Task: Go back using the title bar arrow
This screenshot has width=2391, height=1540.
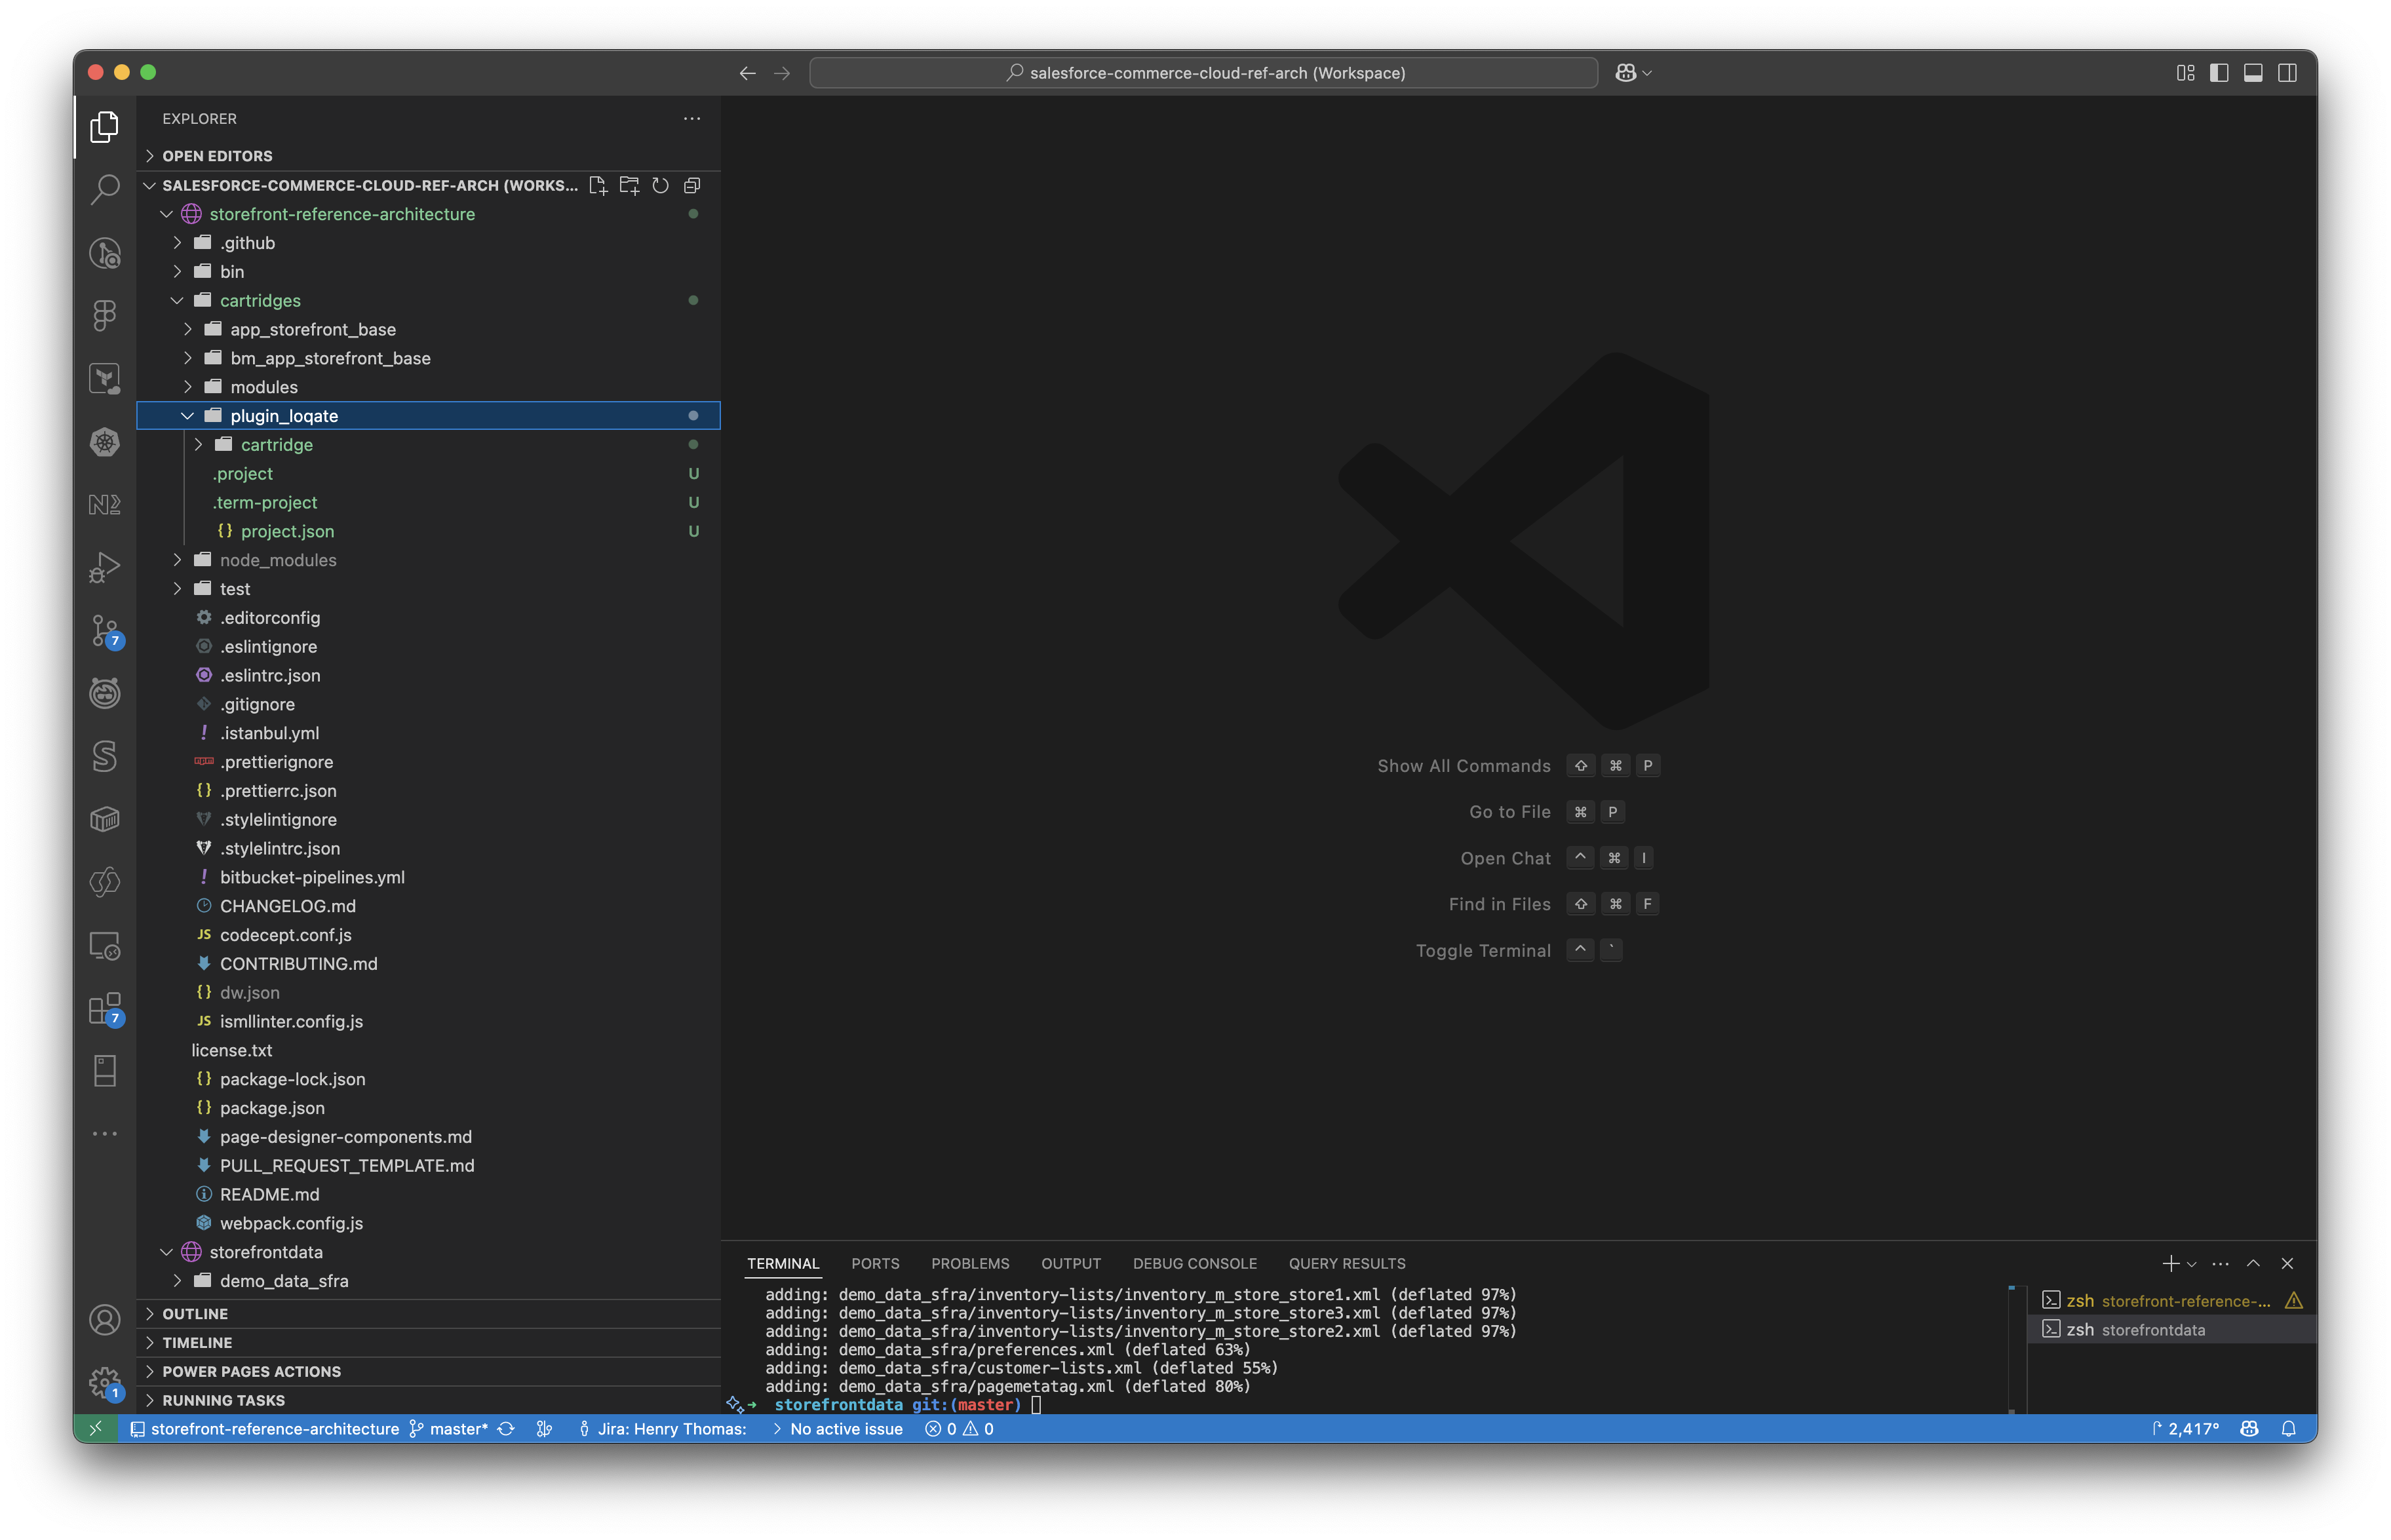Action: point(747,73)
